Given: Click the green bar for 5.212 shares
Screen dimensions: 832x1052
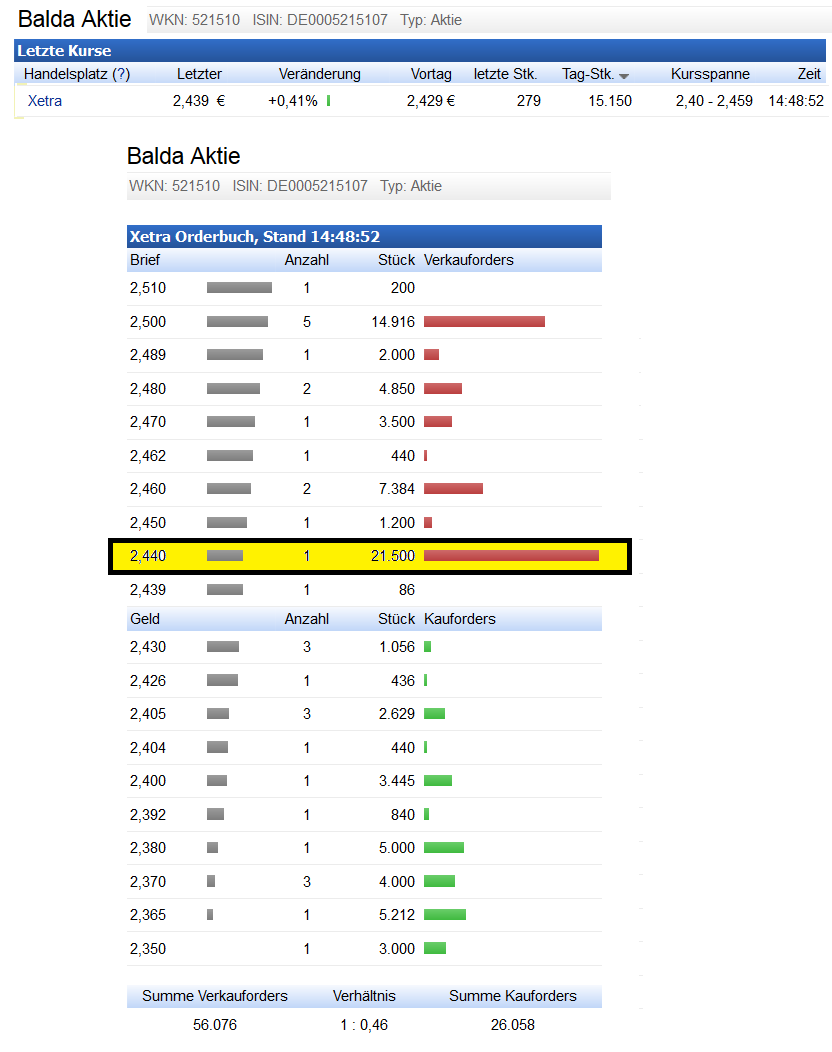Looking at the screenshot, I should 445,915.
